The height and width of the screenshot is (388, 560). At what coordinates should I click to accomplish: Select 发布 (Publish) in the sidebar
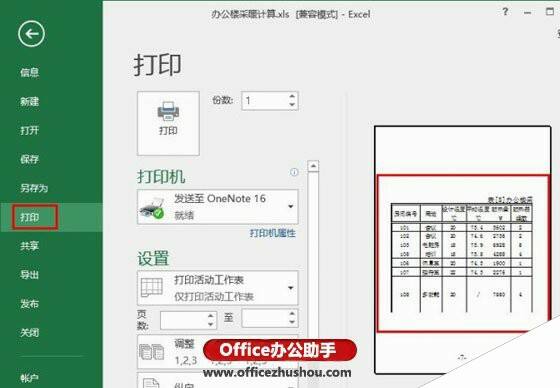[x=29, y=304]
